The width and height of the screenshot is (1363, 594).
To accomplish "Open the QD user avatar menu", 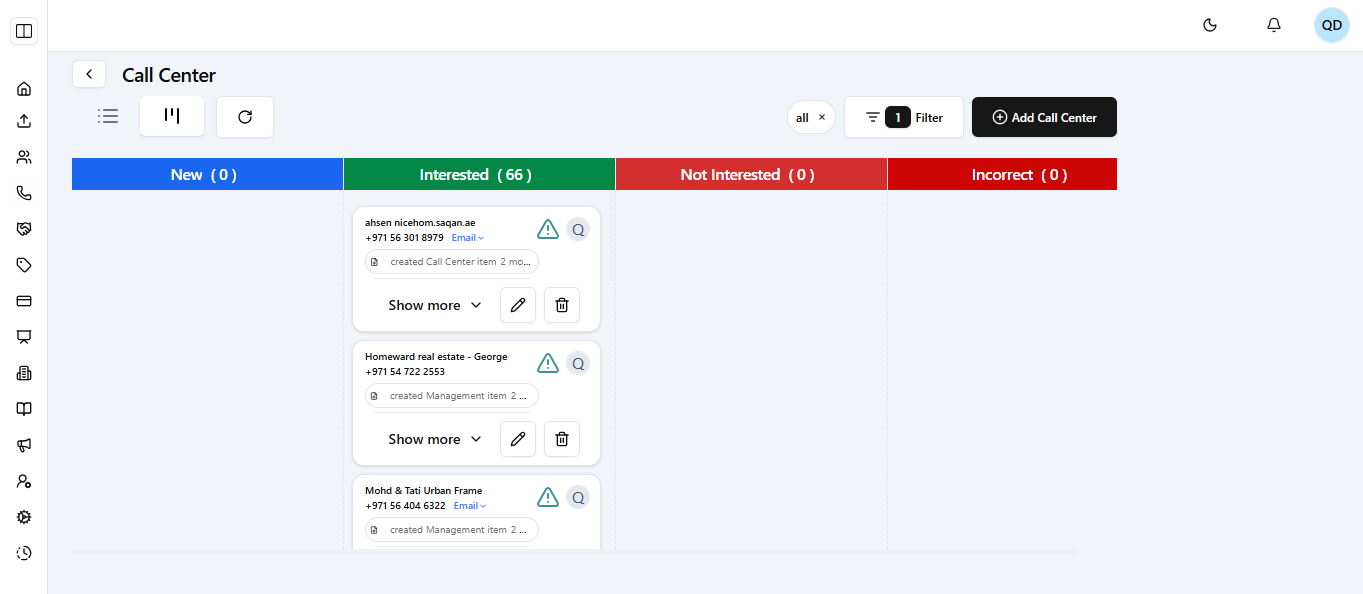I will pos(1332,25).
